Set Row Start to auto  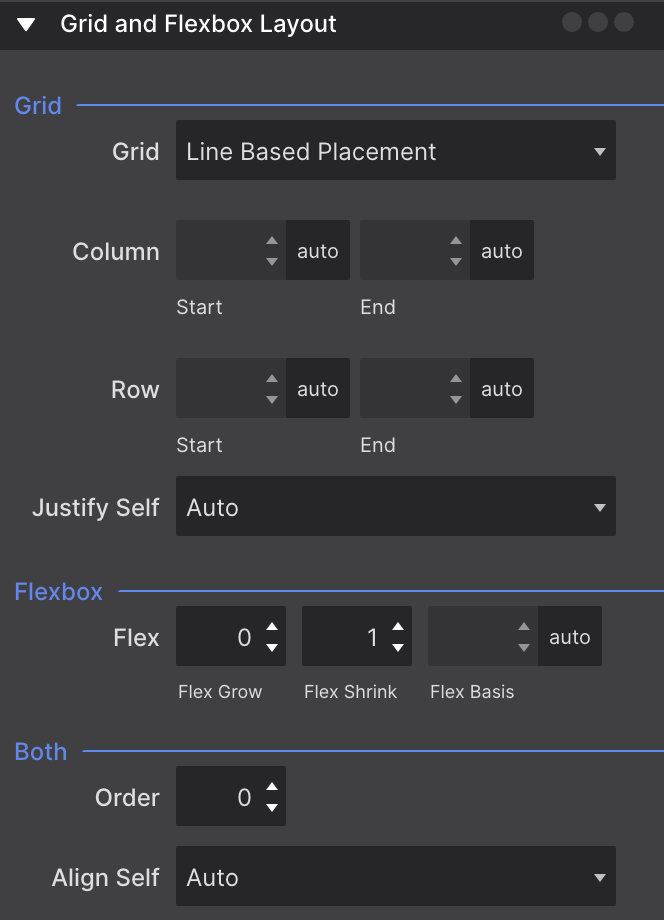[x=318, y=388]
